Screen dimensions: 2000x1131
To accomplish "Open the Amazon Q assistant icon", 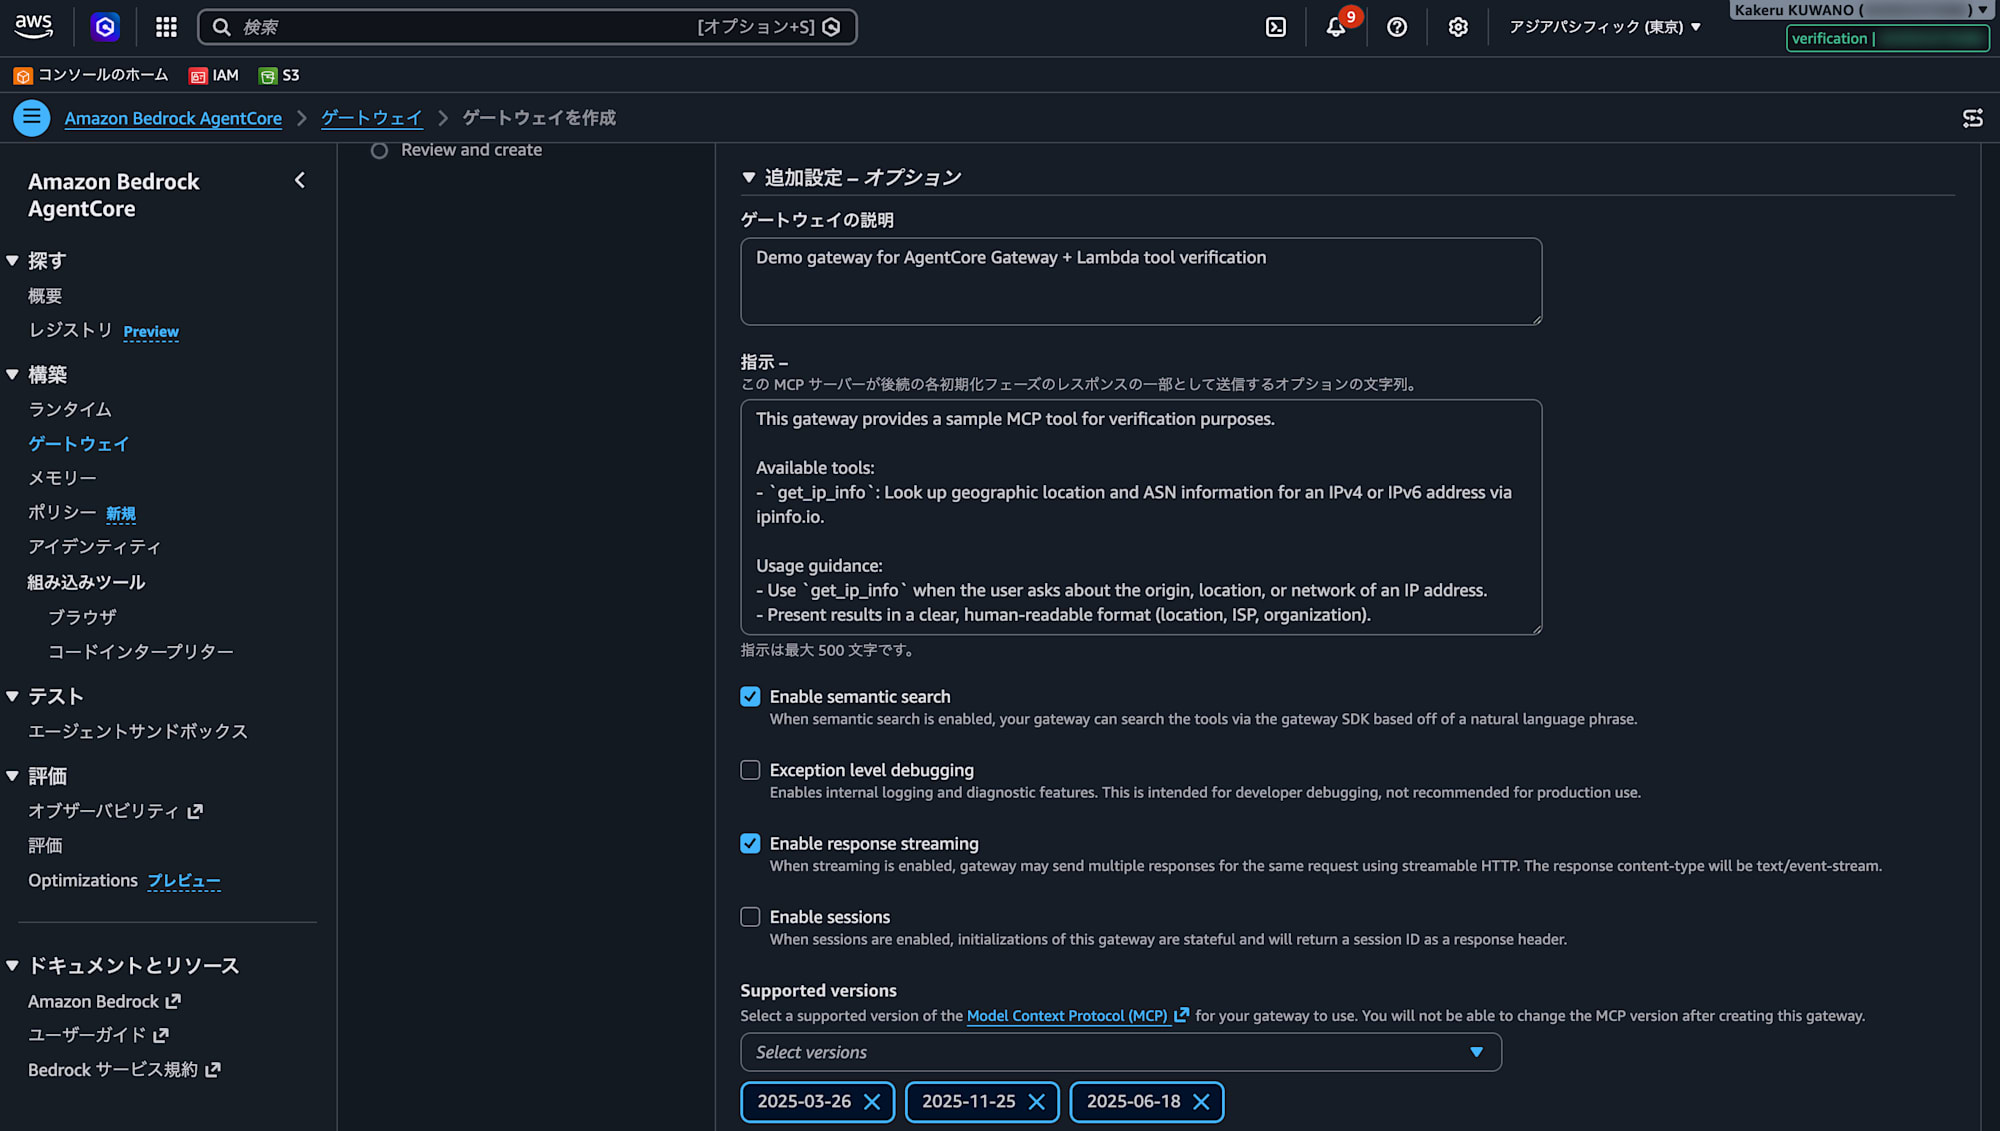I will (105, 27).
